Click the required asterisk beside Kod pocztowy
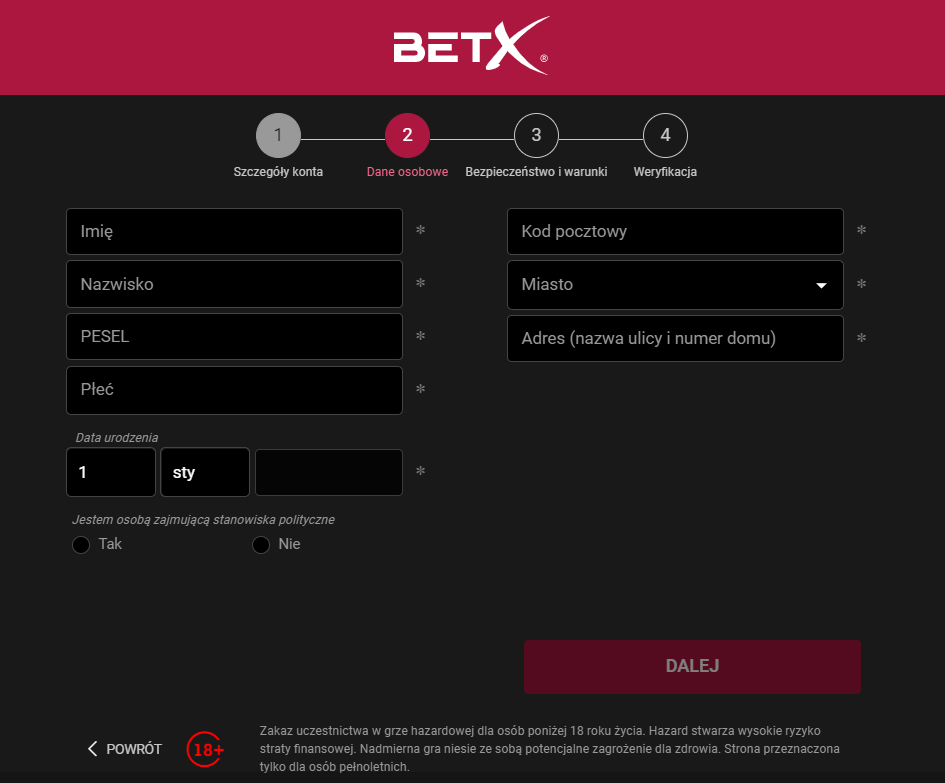 [861, 230]
